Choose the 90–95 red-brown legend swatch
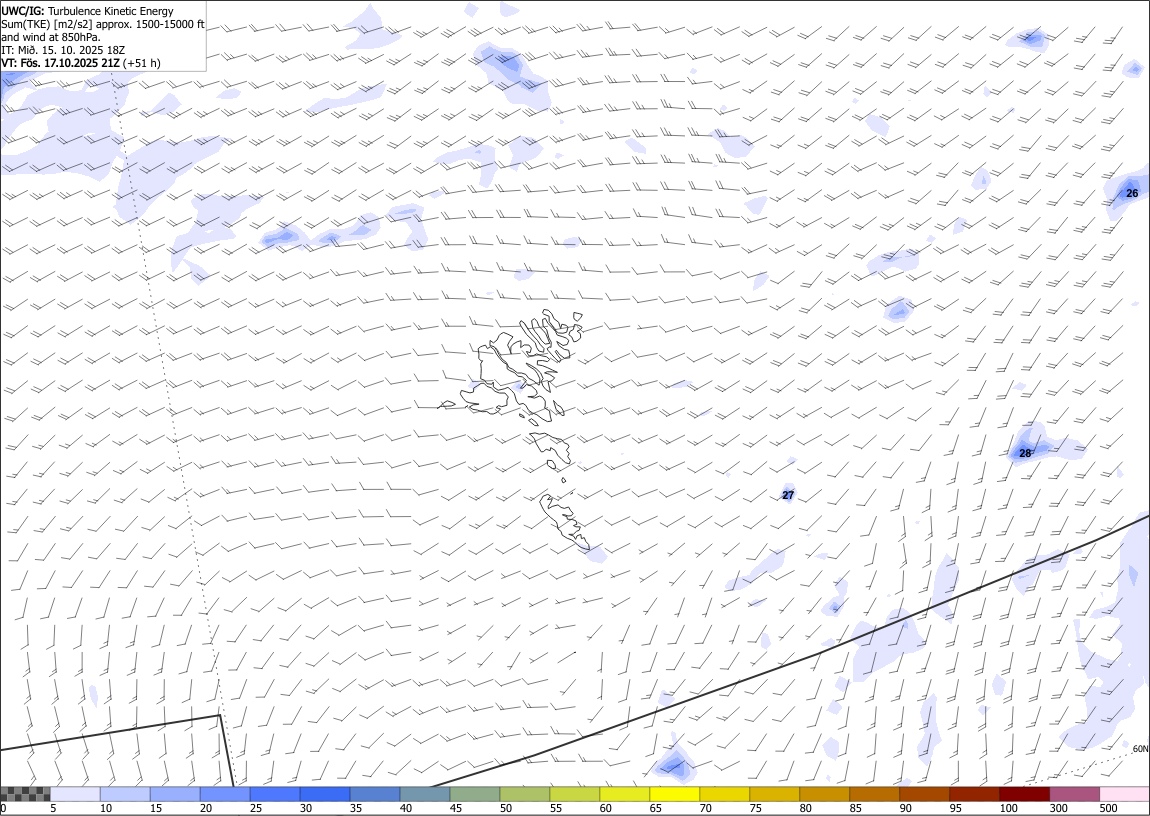The width and height of the screenshot is (1150, 816). pos(924,794)
